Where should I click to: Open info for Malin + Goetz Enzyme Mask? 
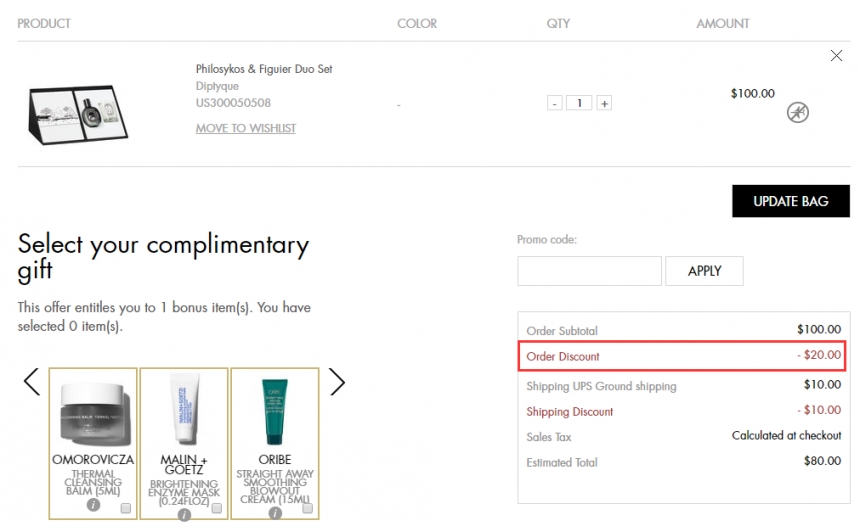click(x=184, y=514)
